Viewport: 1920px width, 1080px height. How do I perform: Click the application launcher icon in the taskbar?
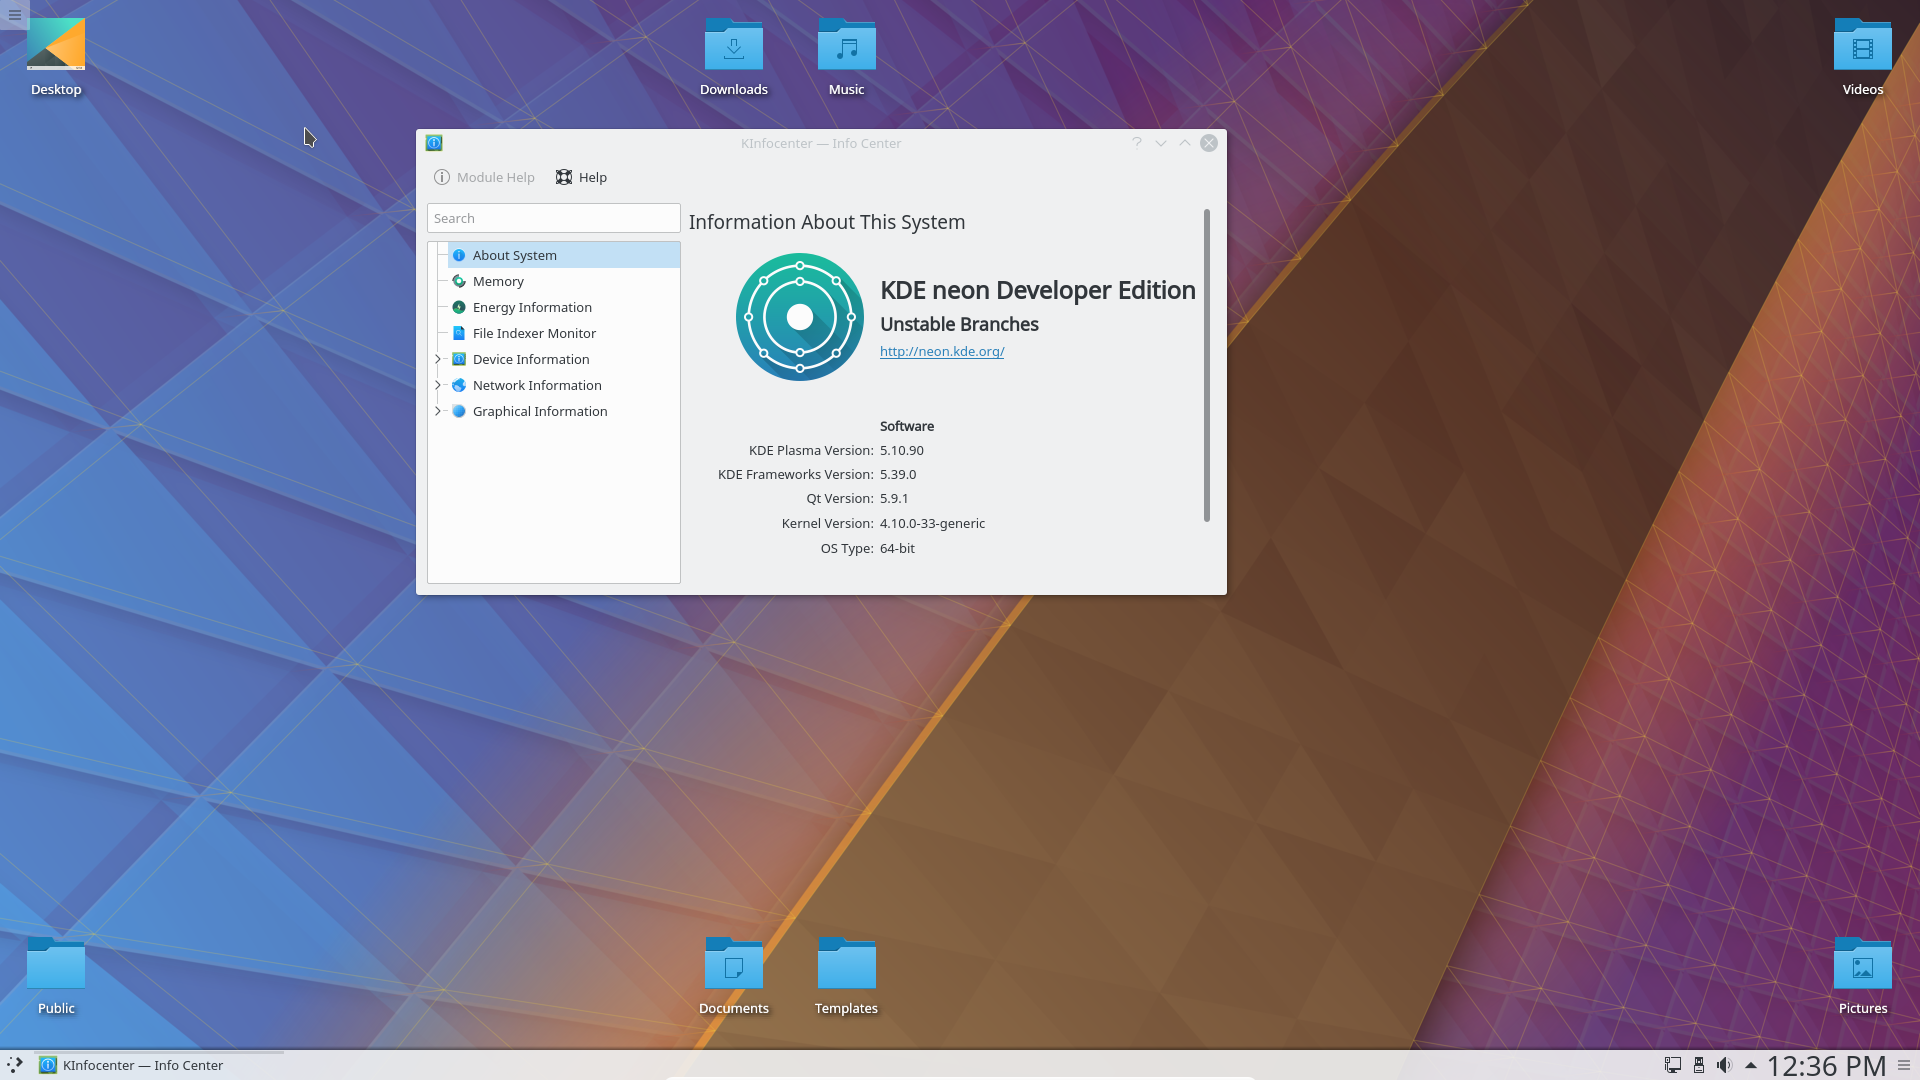coord(15,1065)
